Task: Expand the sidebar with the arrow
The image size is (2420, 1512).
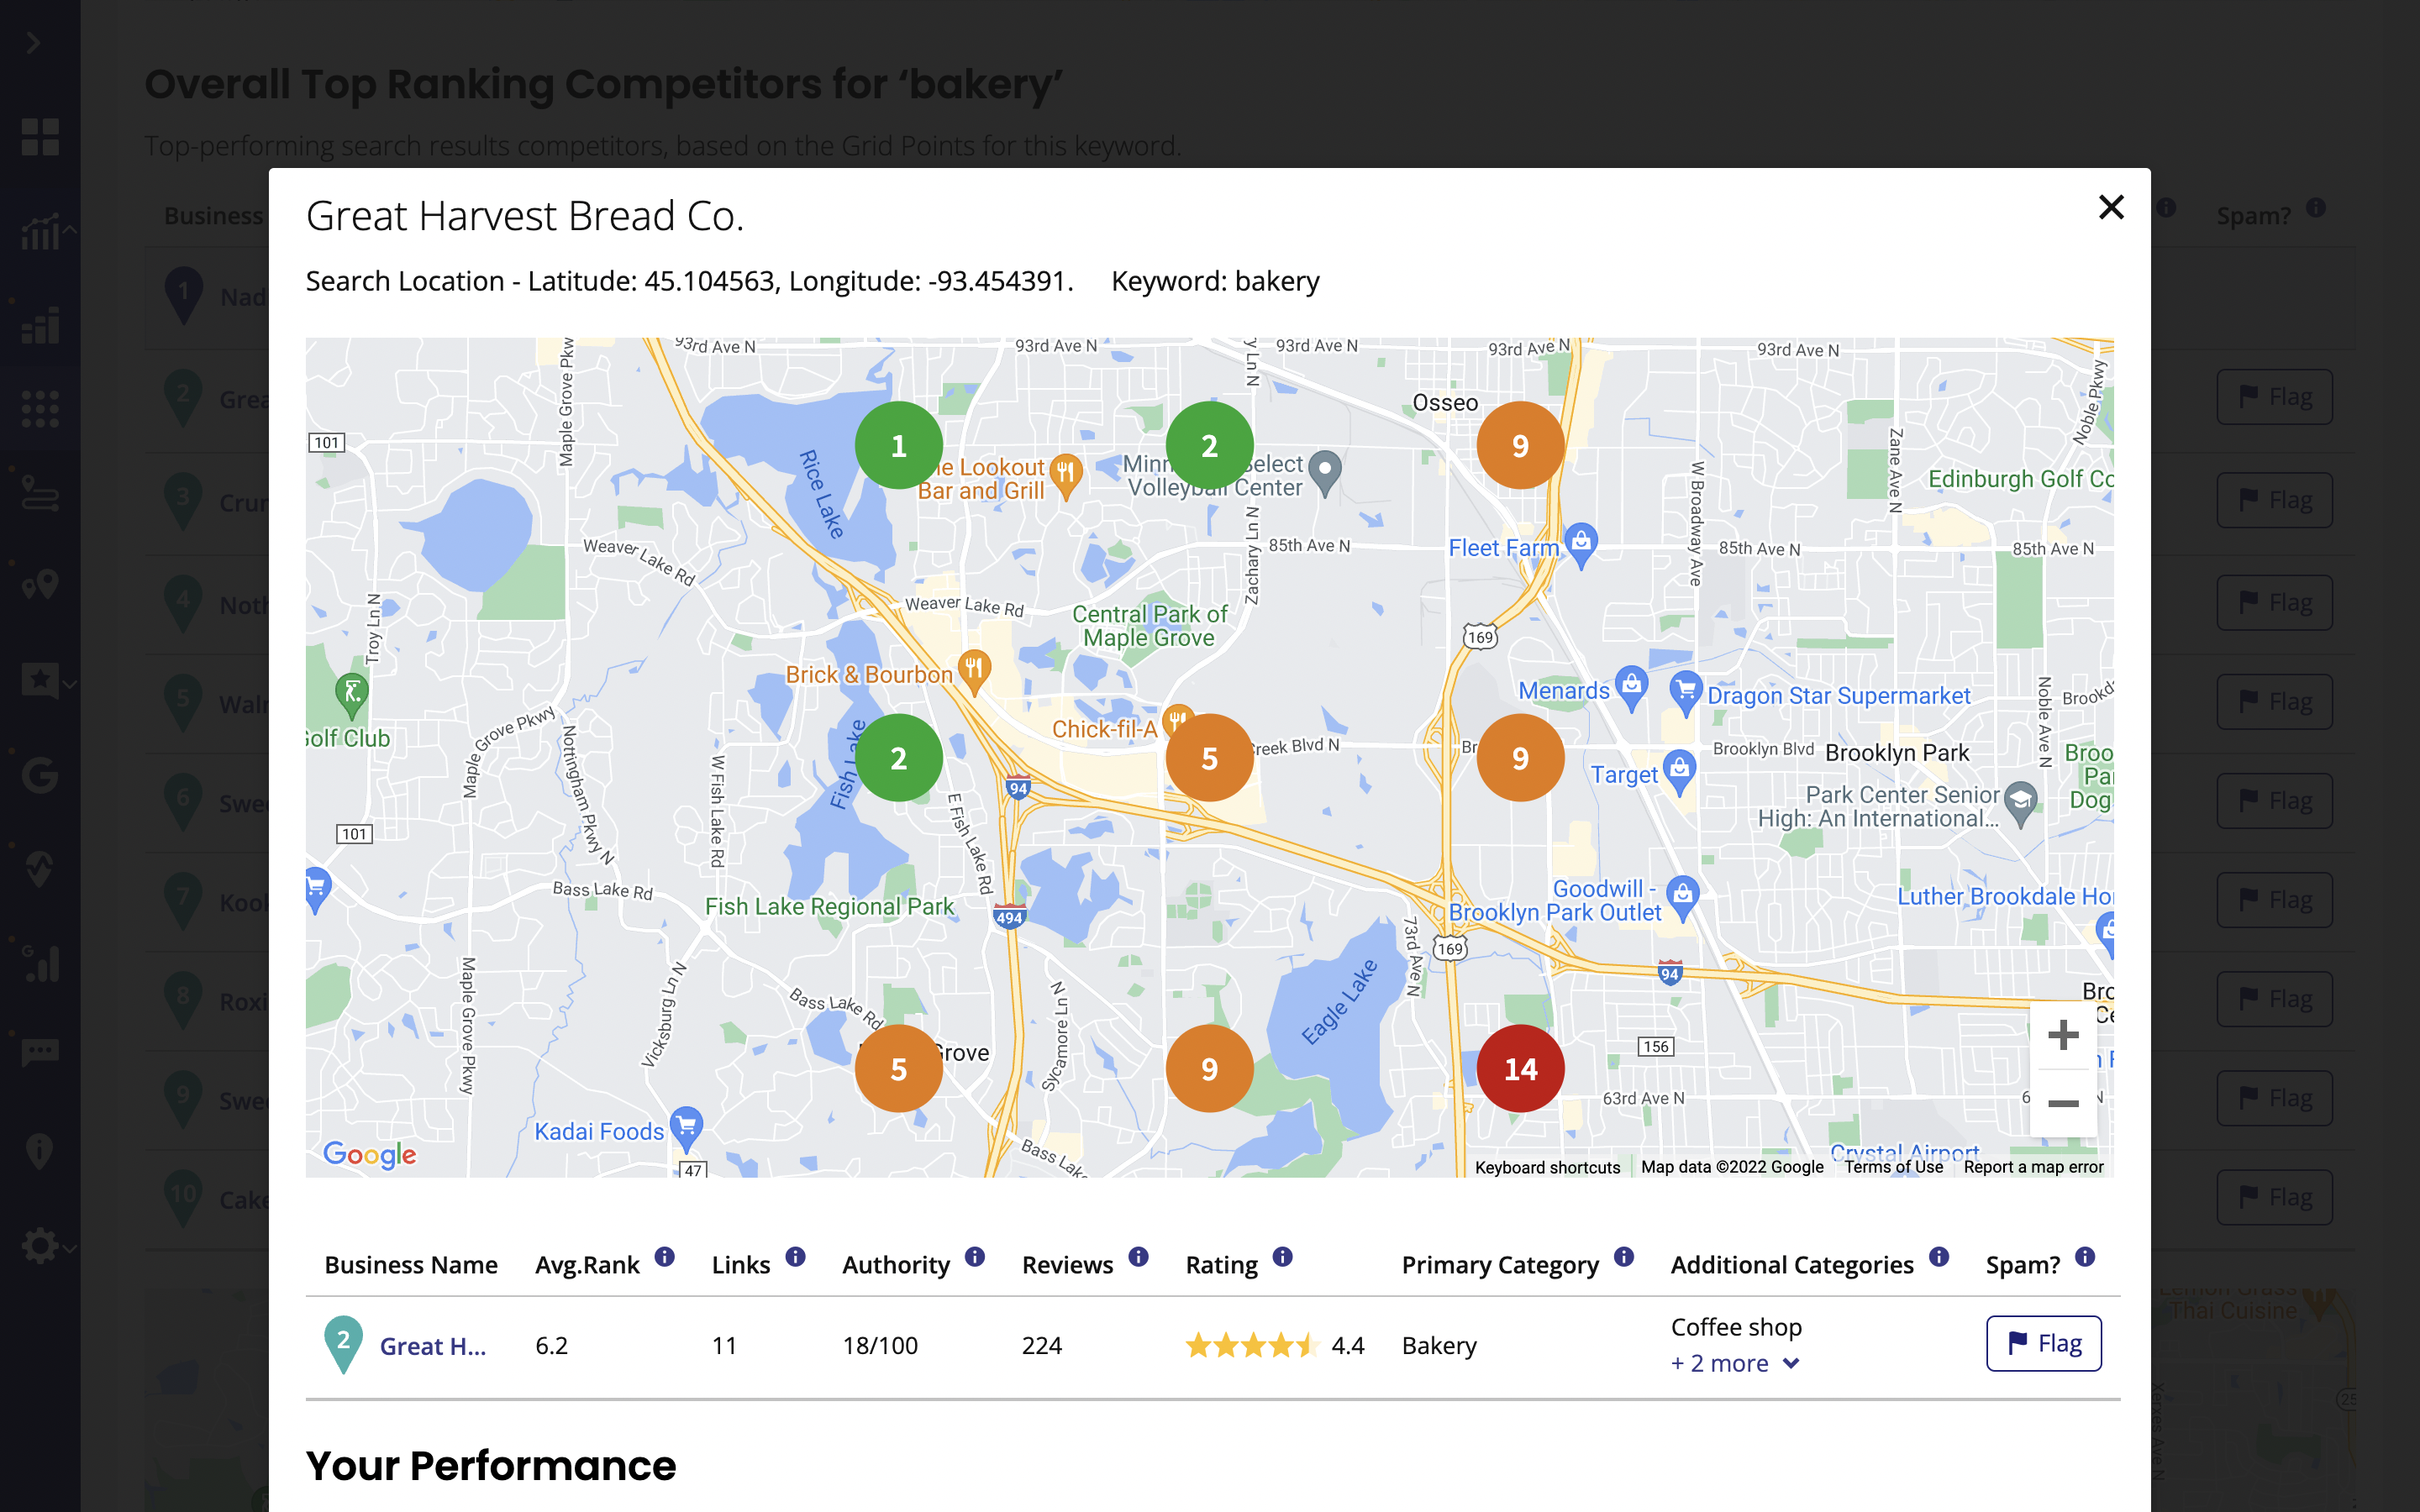Action: (x=33, y=42)
